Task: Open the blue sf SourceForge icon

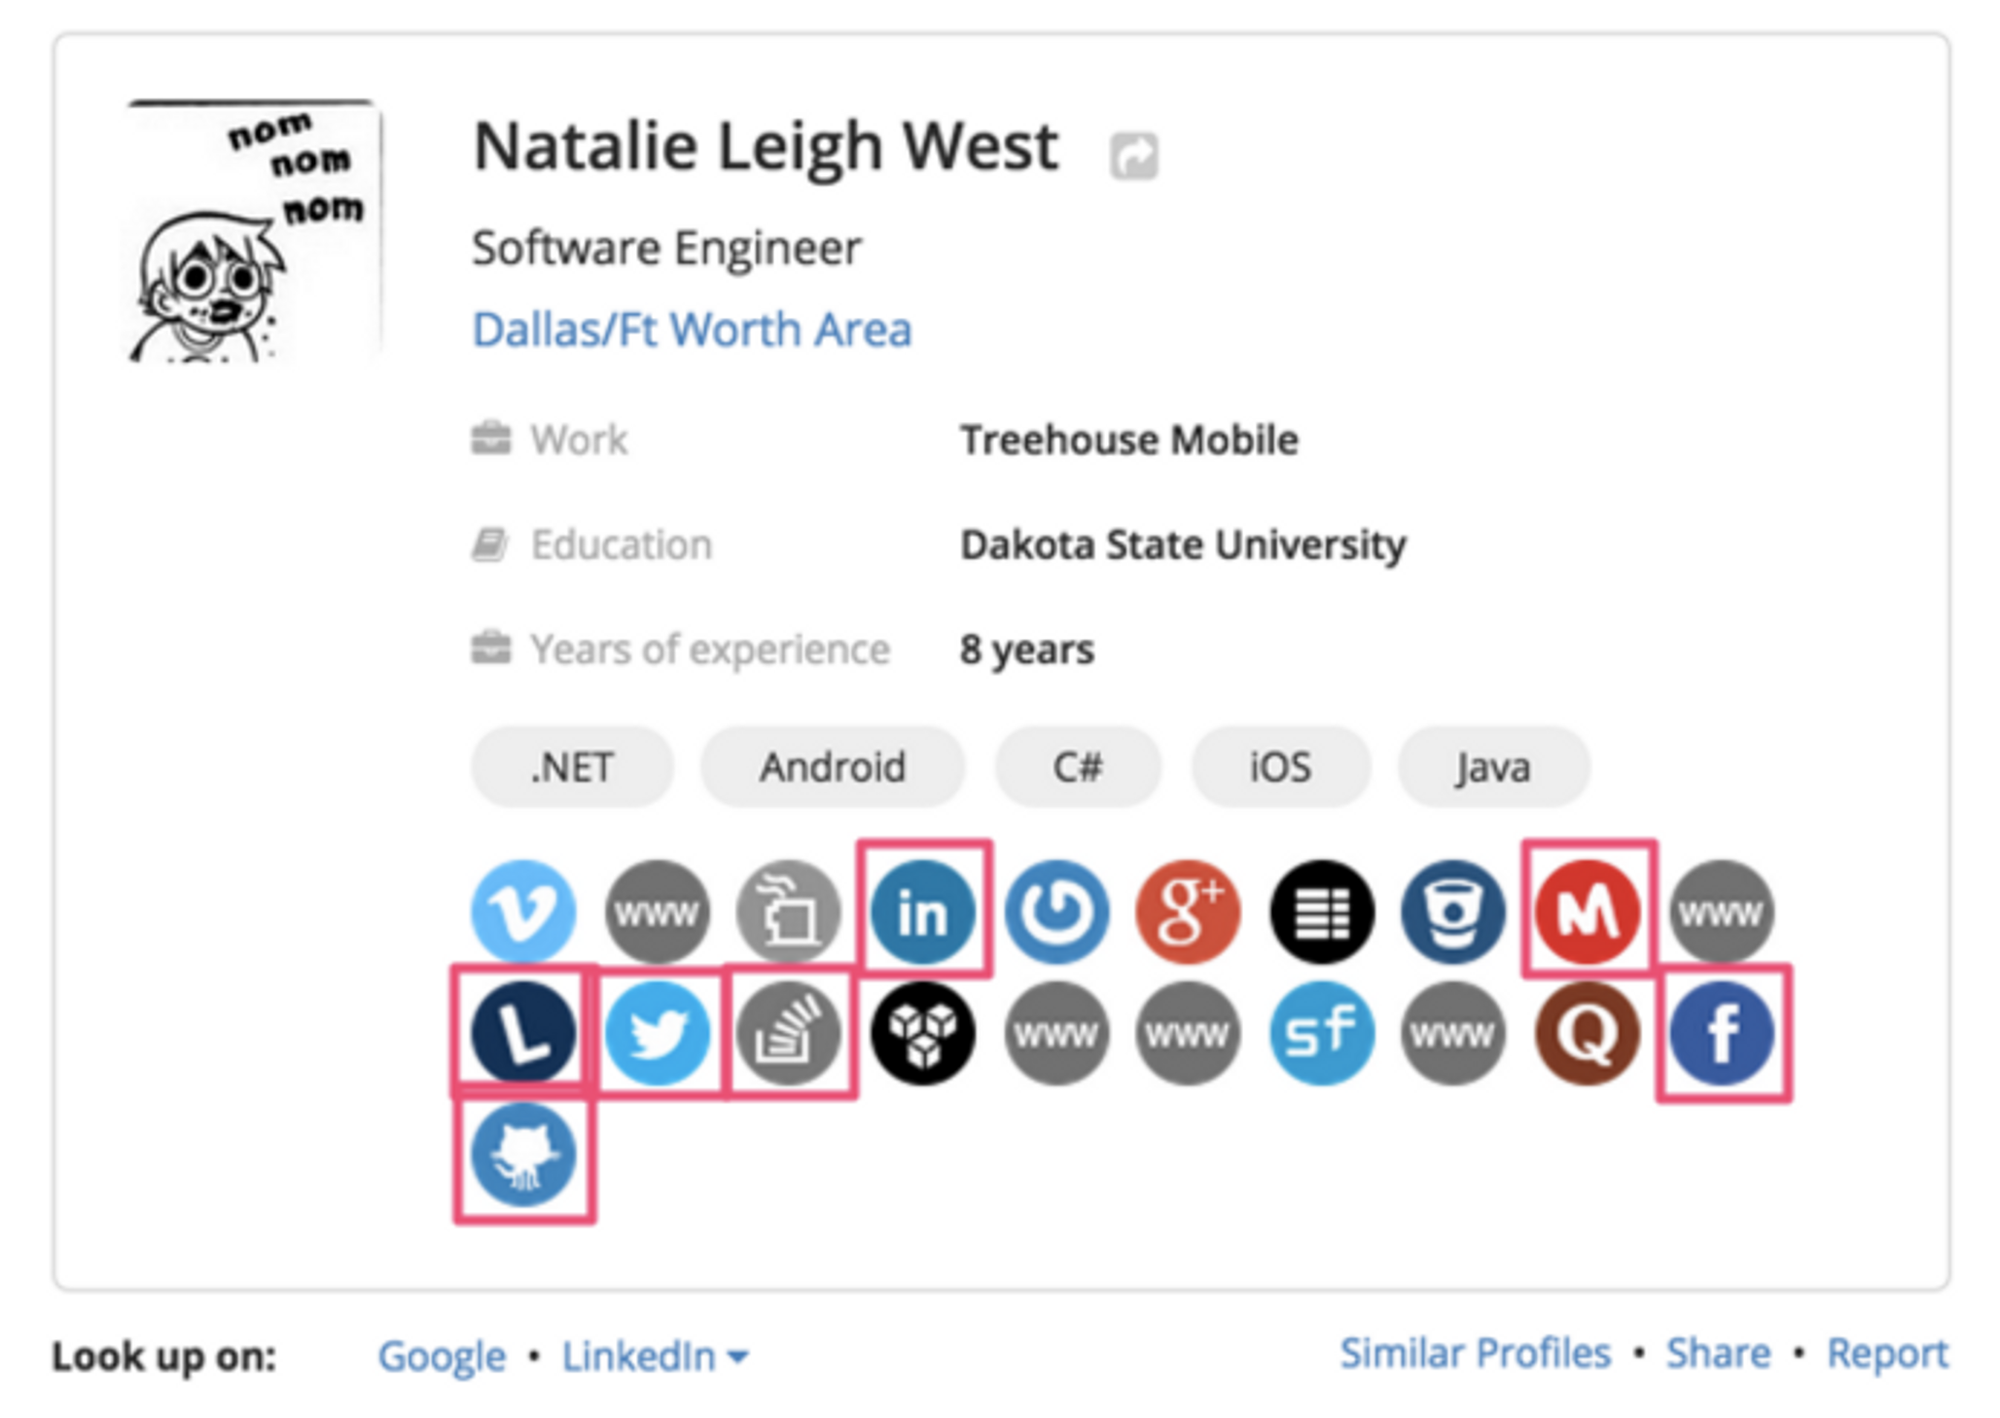Action: pos(1321,1033)
